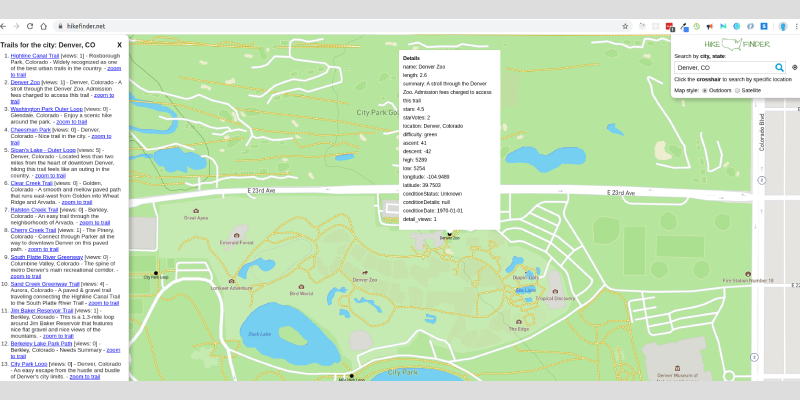Zoom to trail for Ralston Creek Trail
This screenshot has width=800, height=400.
pyautogui.click(x=95, y=222)
